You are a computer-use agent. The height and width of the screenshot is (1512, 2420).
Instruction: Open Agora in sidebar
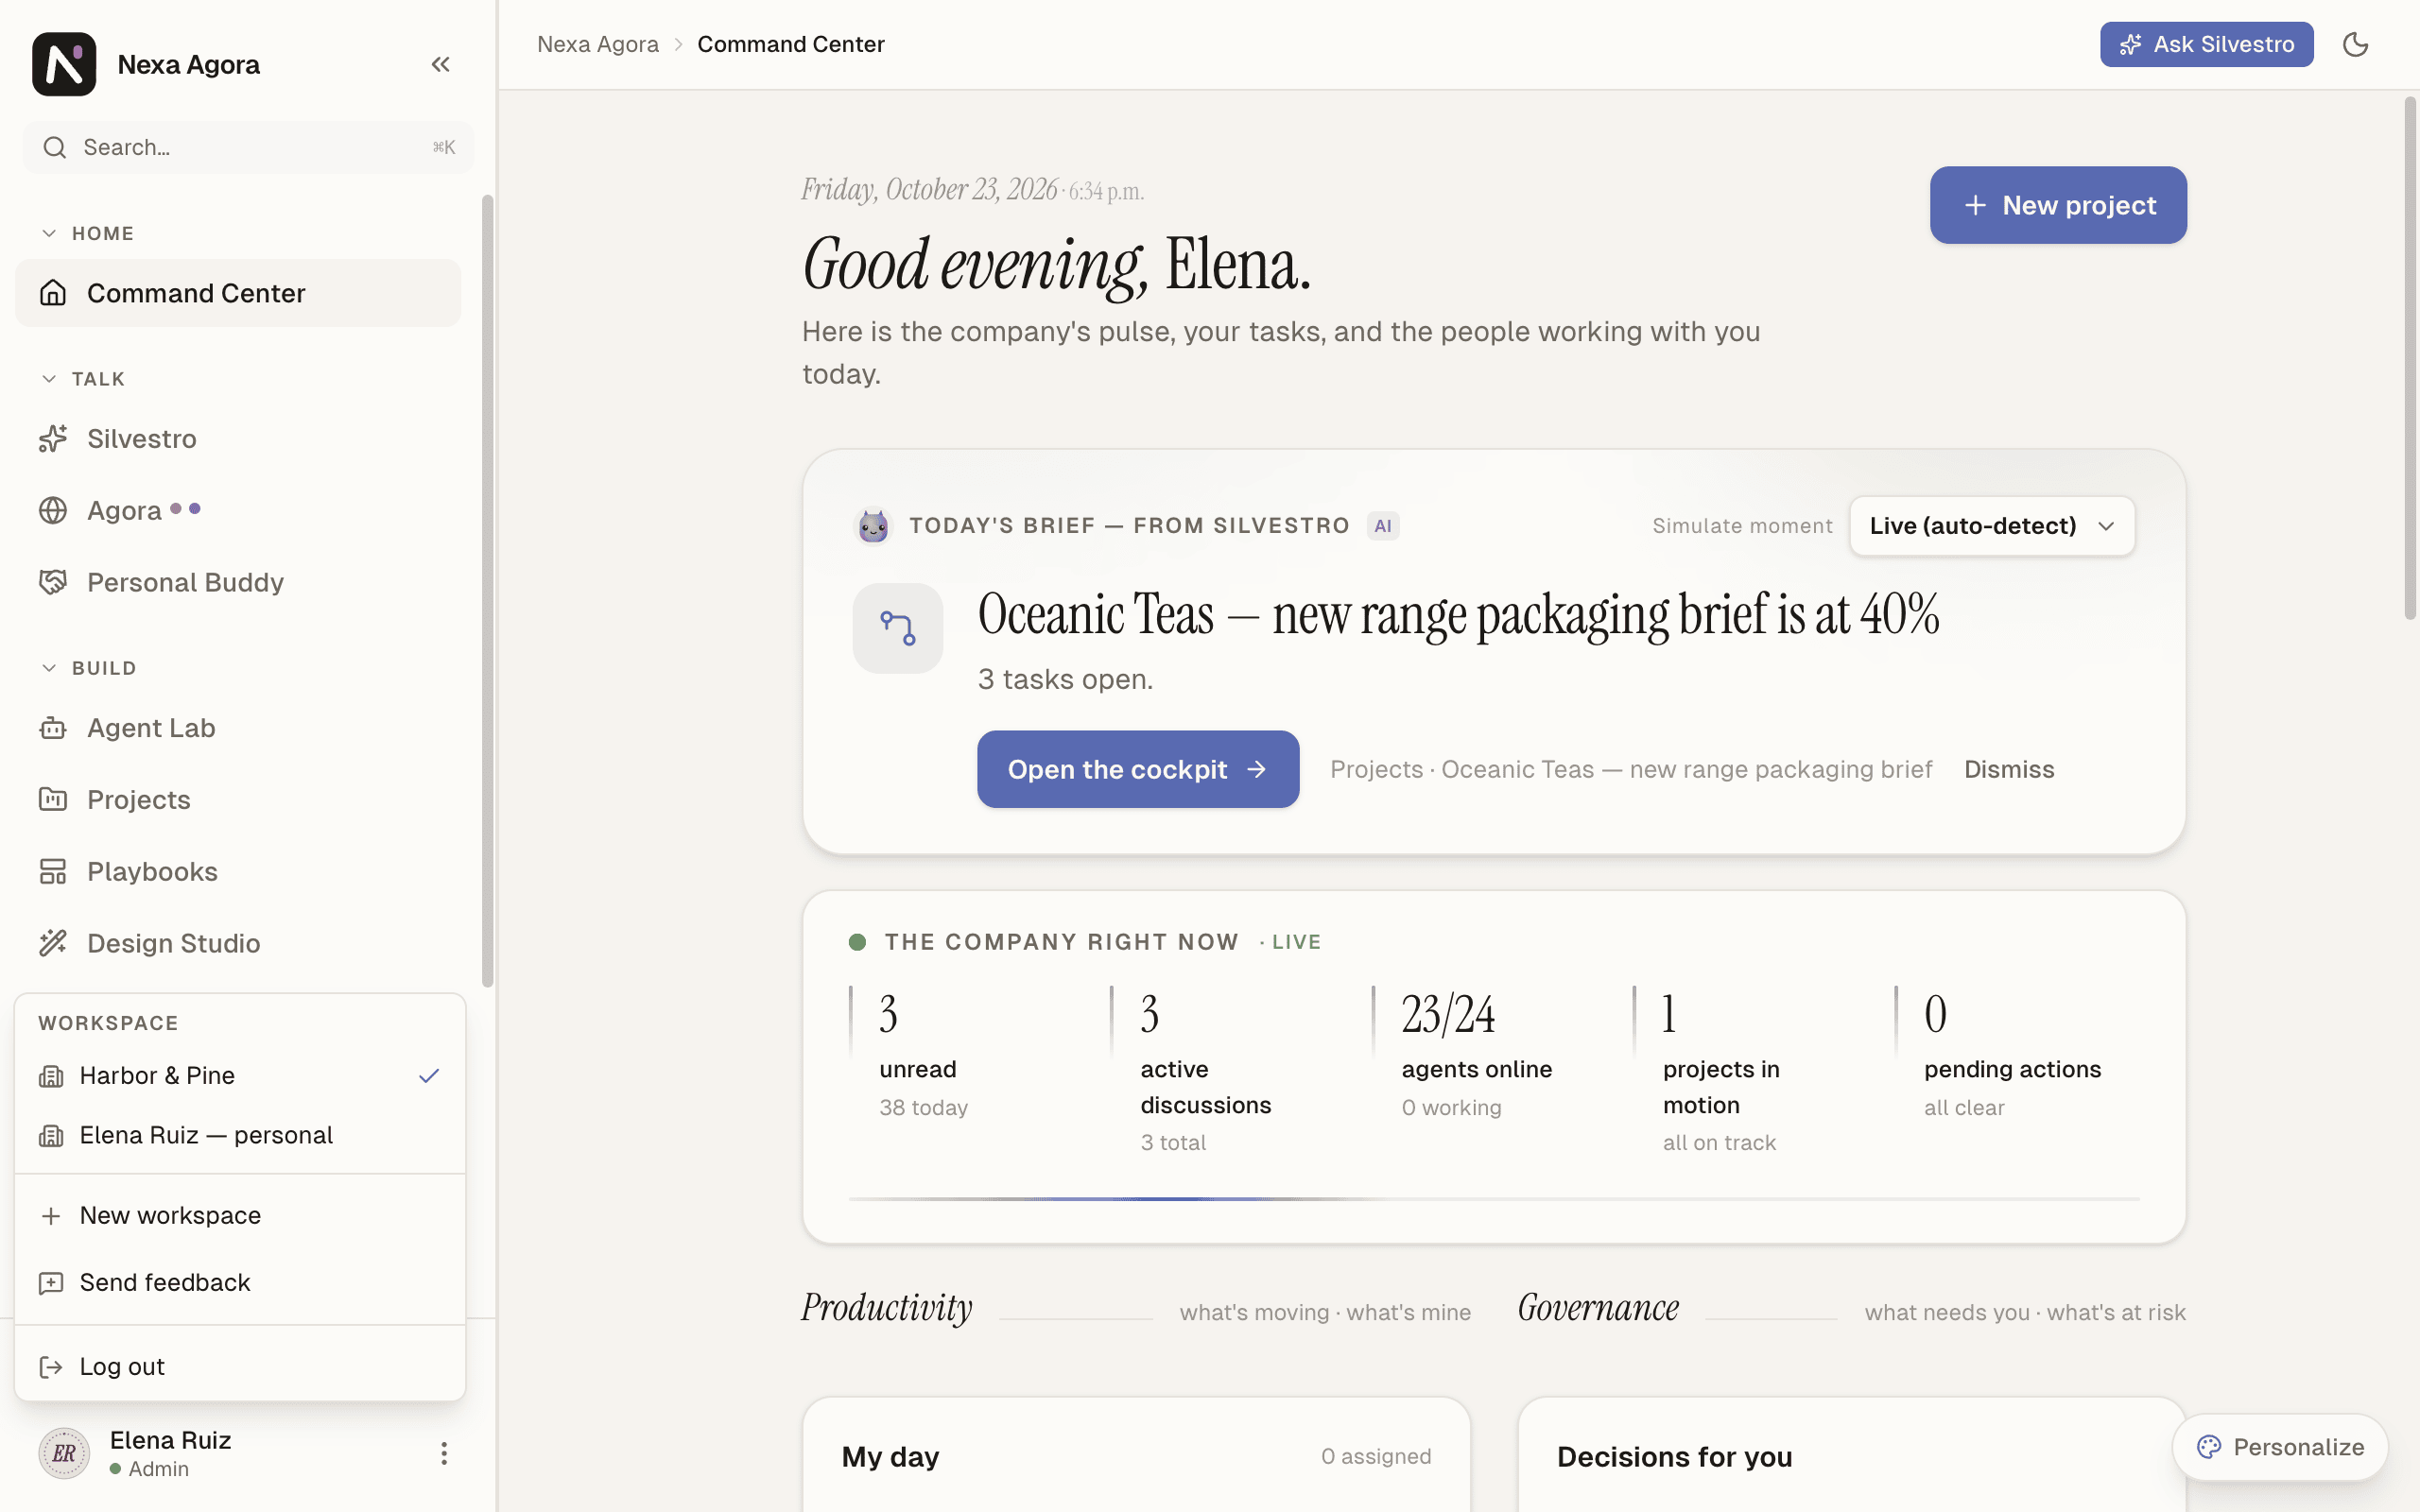[238, 510]
